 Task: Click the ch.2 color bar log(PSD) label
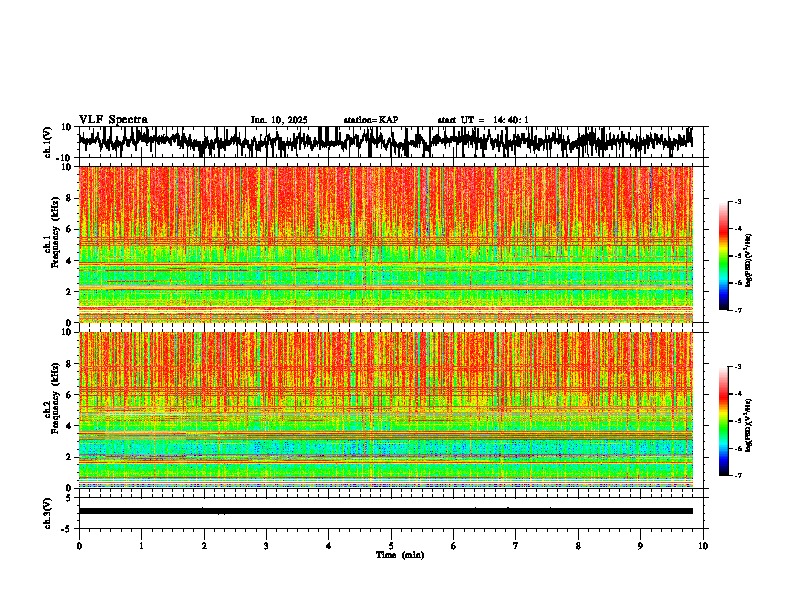coord(748,425)
